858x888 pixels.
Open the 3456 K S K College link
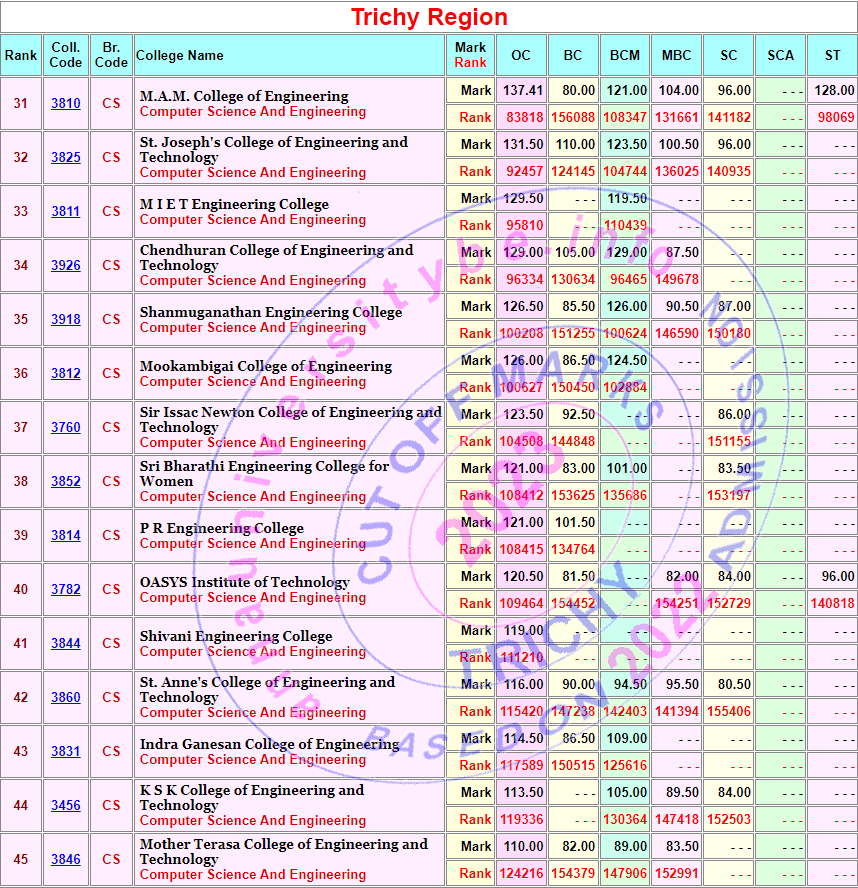pyautogui.click(x=66, y=806)
